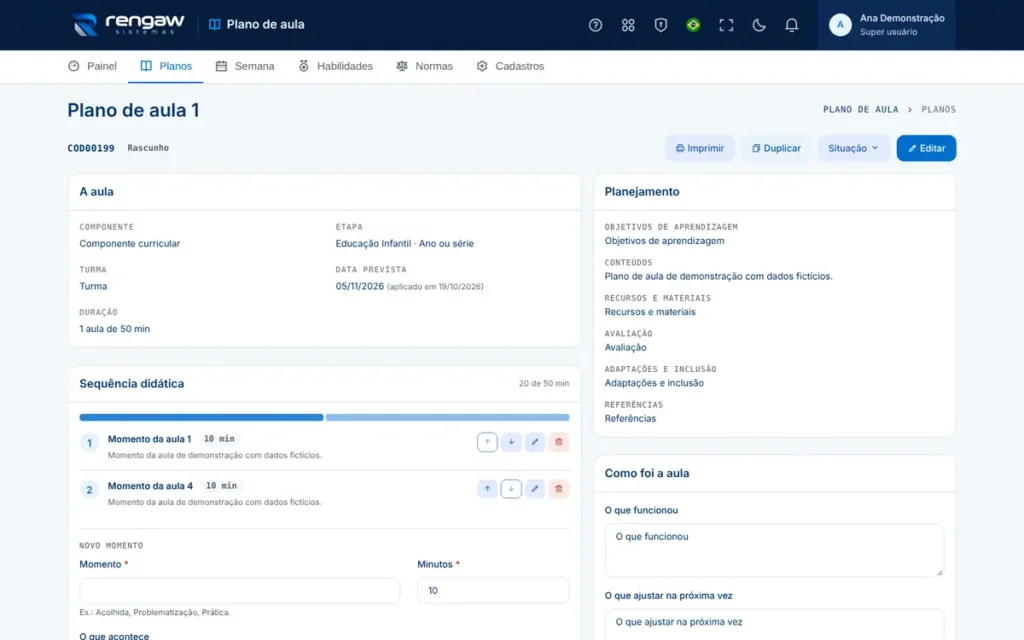The image size is (1024, 640).
Task: Open Plano de aula breadcrumb link
Action: coord(861,110)
